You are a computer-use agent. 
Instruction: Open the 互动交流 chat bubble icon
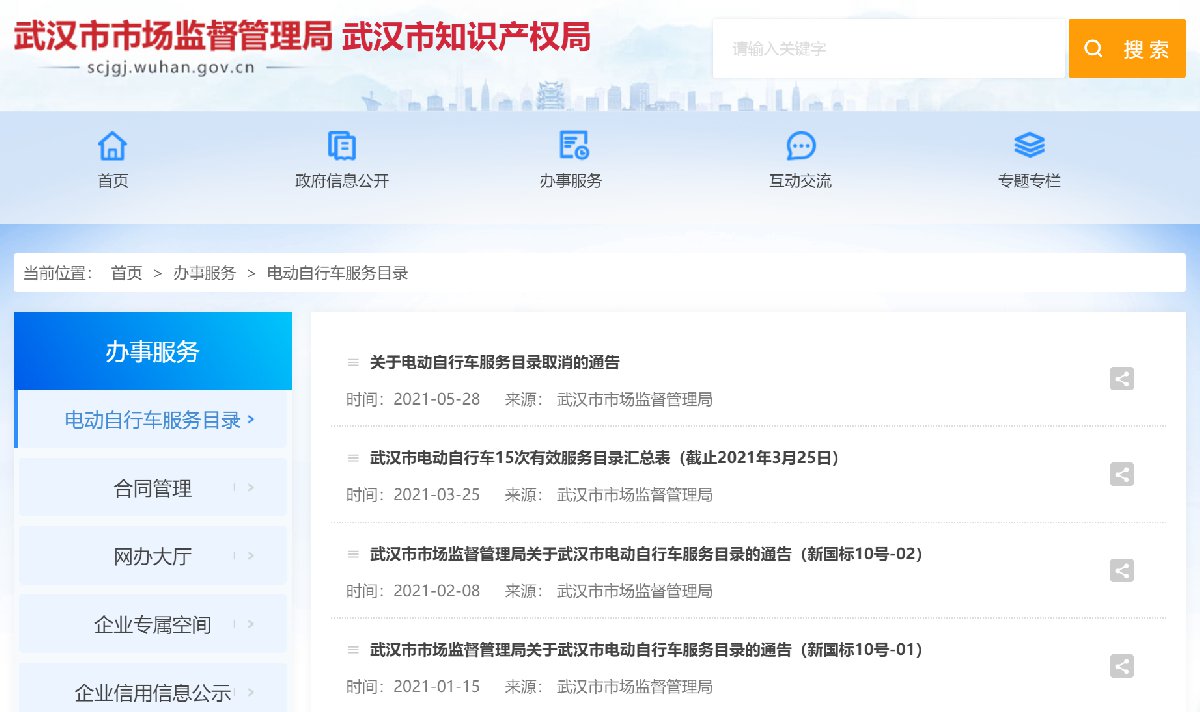click(800, 146)
